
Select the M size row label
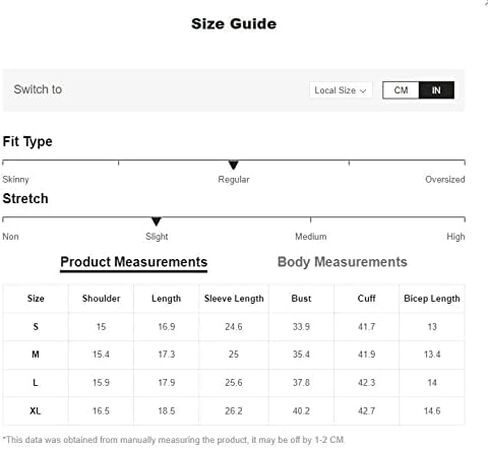click(36, 354)
